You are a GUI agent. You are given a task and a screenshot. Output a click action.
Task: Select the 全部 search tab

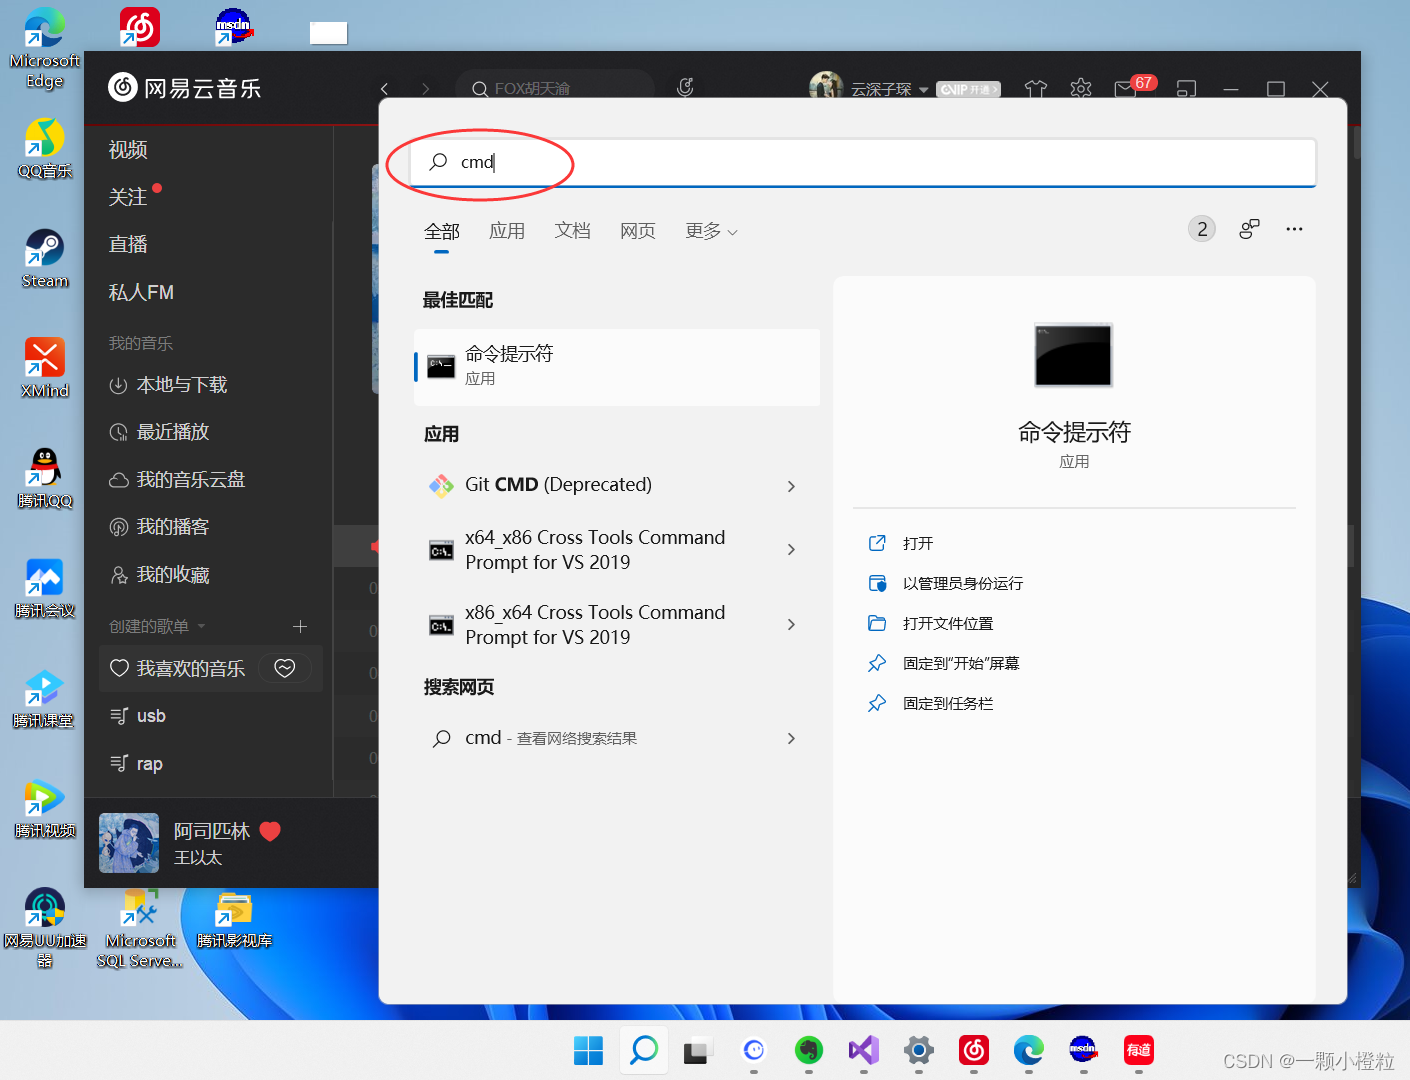pyautogui.click(x=441, y=232)
